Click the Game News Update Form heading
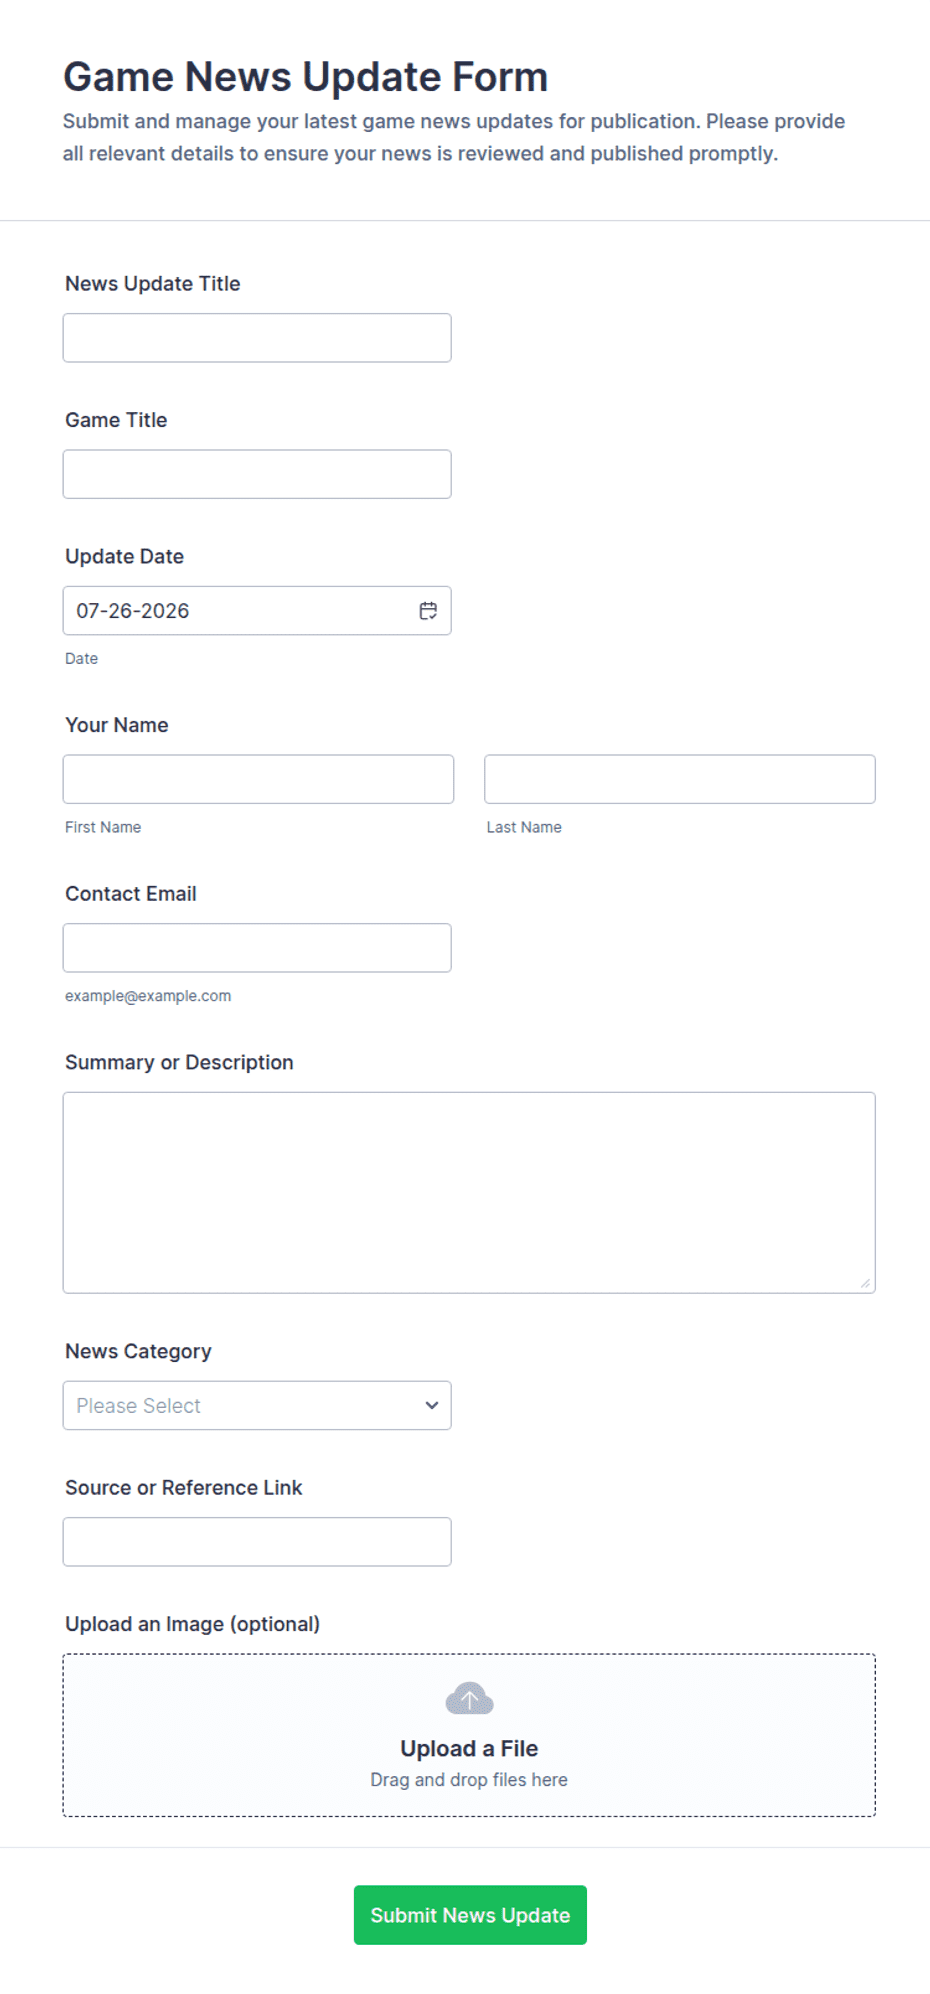The image size is (930, 1994). pyautogui.click(x=306, y=77)
